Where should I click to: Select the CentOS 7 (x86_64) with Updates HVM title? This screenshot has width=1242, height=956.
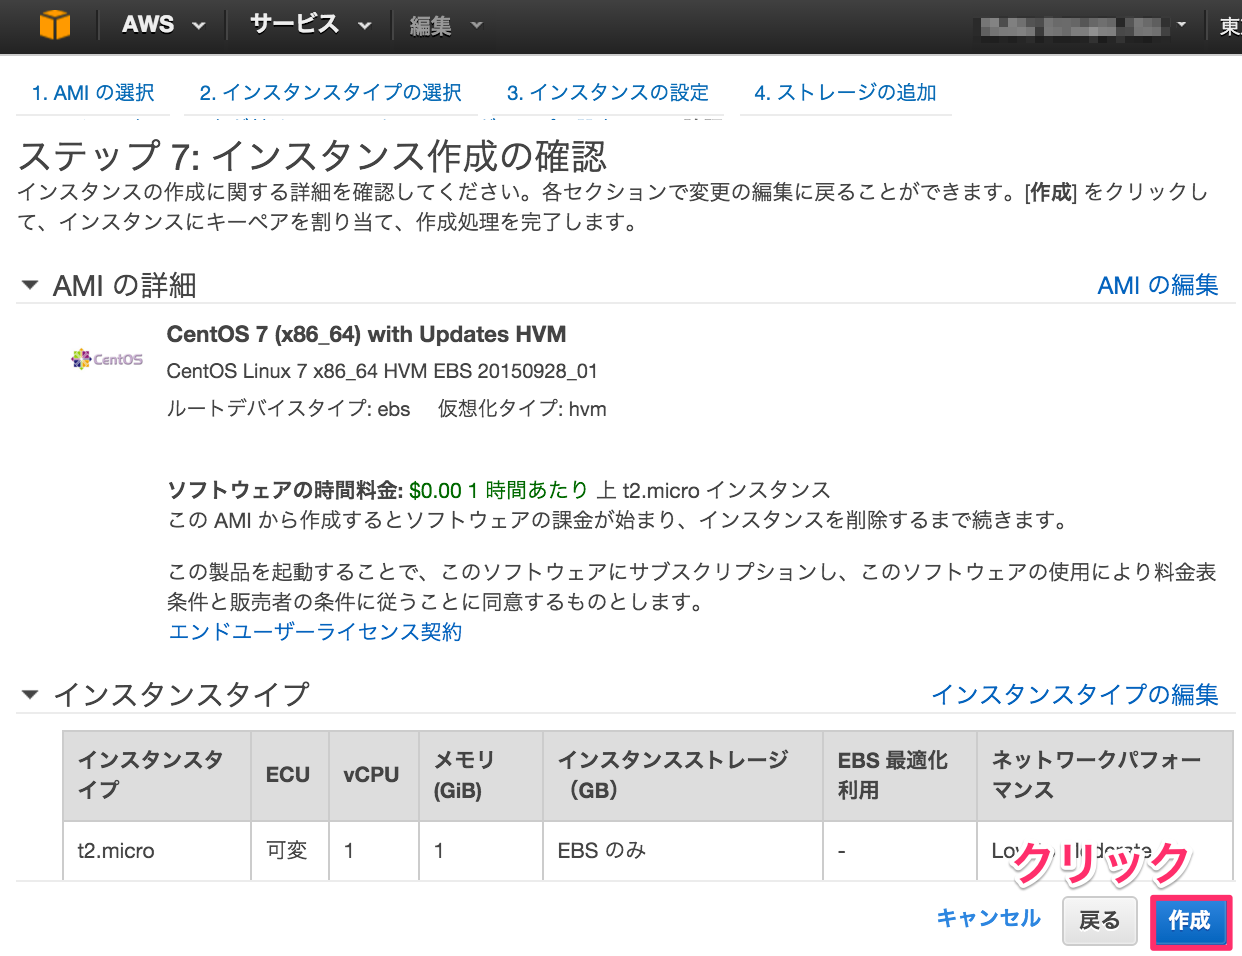pyautogui.click(x=366, y=335)
